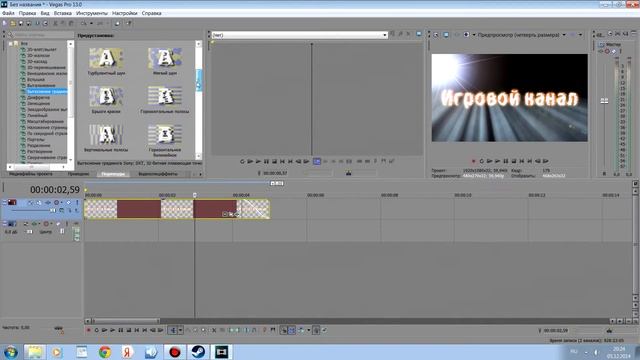Go to project start in timeline transport
The image size is (640, 360).
(137, 330)
